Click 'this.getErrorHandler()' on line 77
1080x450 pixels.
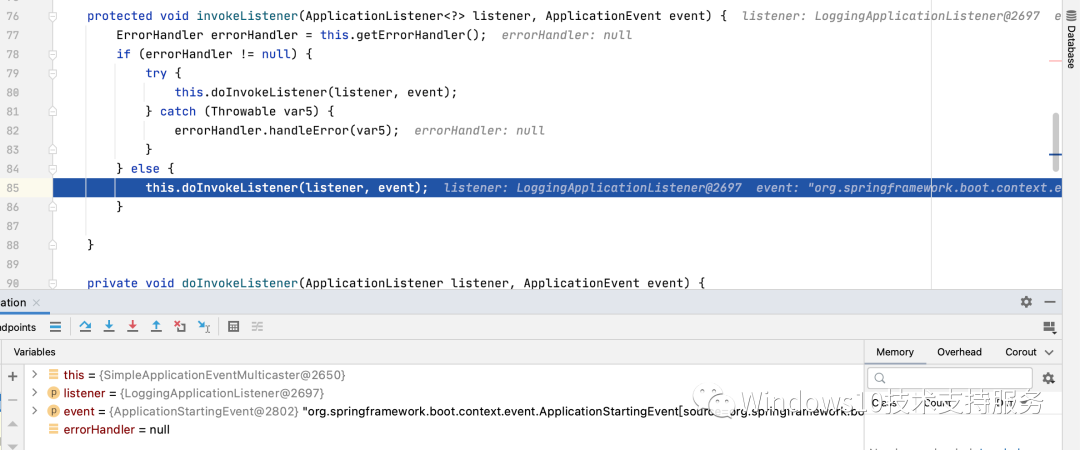[404, 34]
